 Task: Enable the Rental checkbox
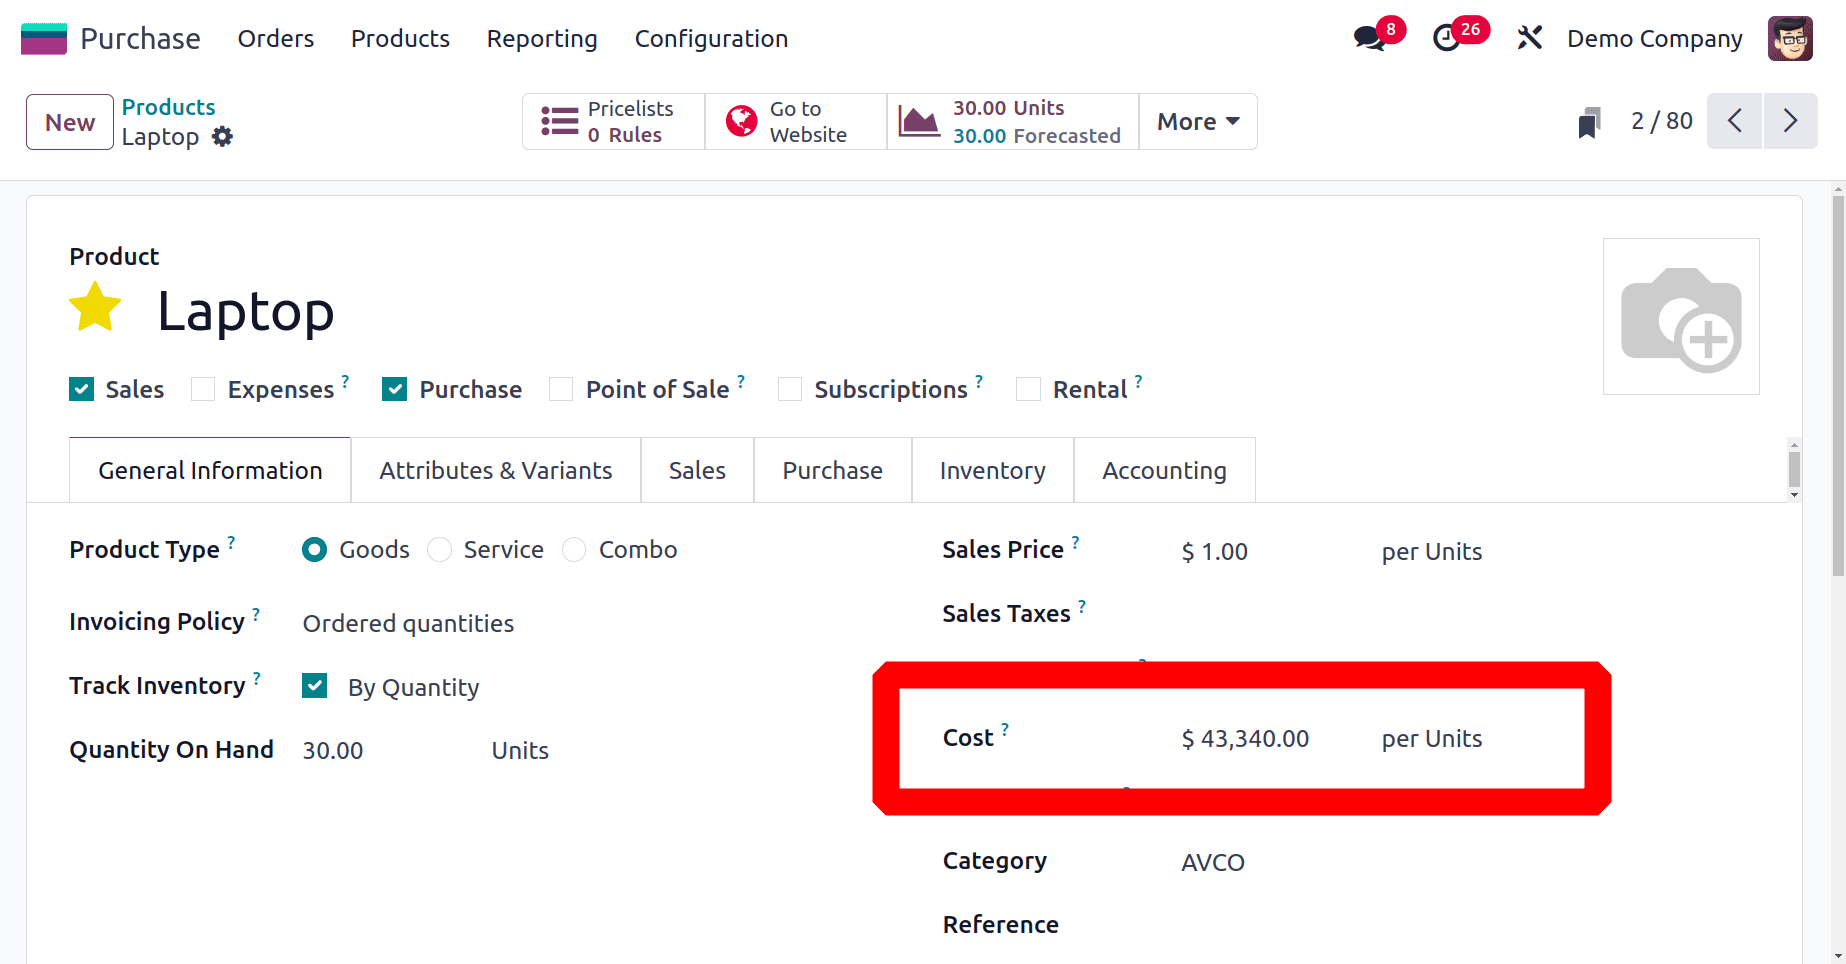pyautogui.click(x=1028, y=389)
